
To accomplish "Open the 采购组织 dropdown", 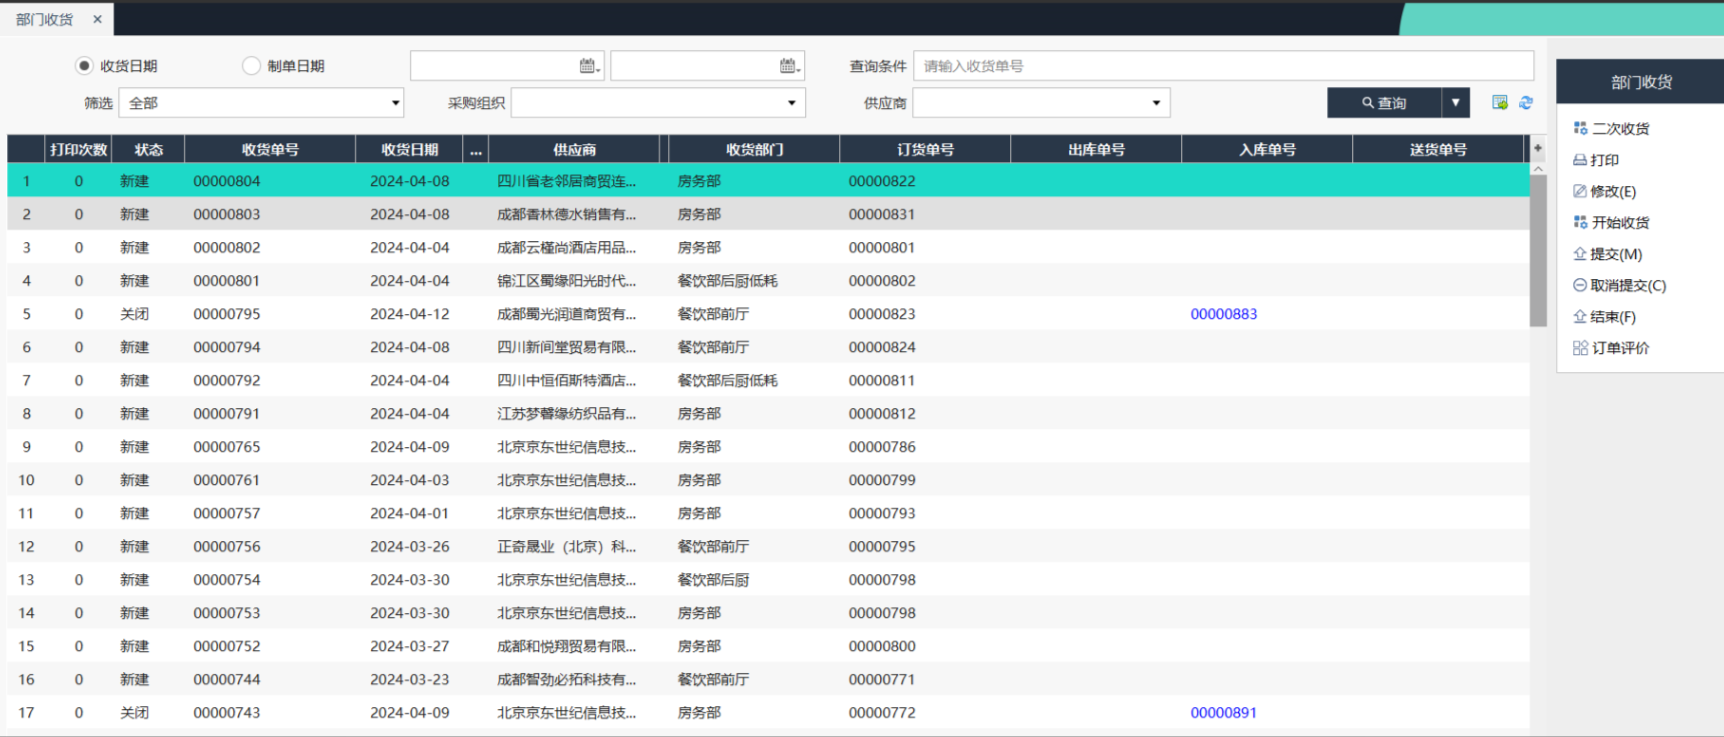I will coord(791,103).
